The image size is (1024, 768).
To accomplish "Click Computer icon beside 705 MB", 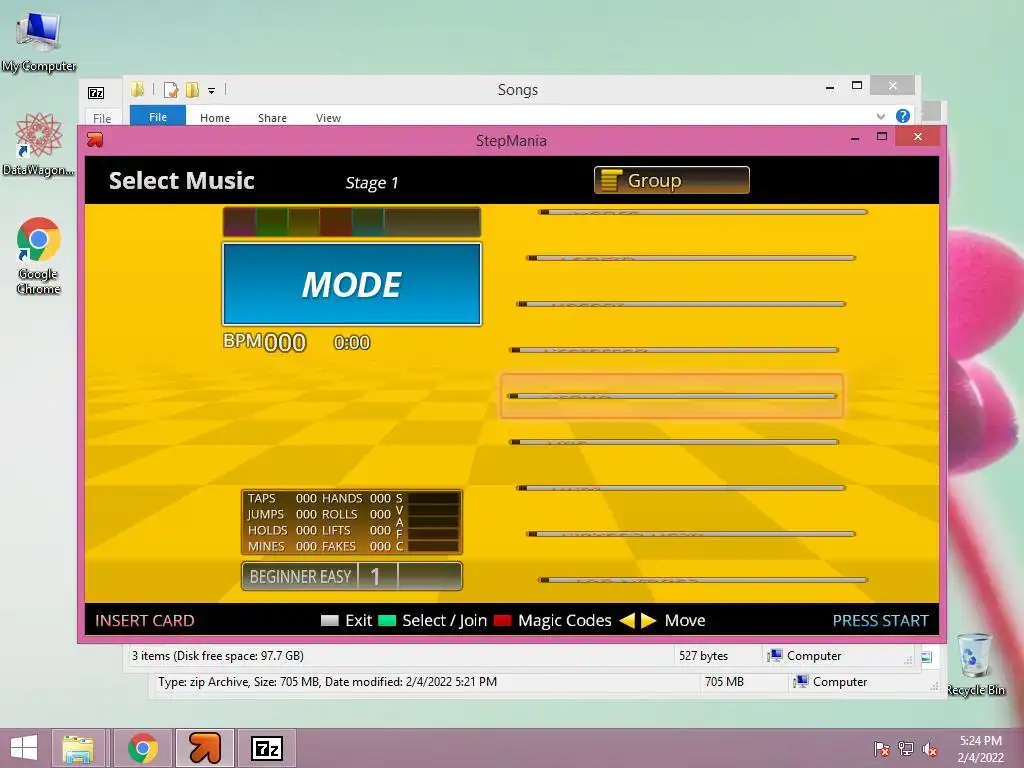I will 800,681.
